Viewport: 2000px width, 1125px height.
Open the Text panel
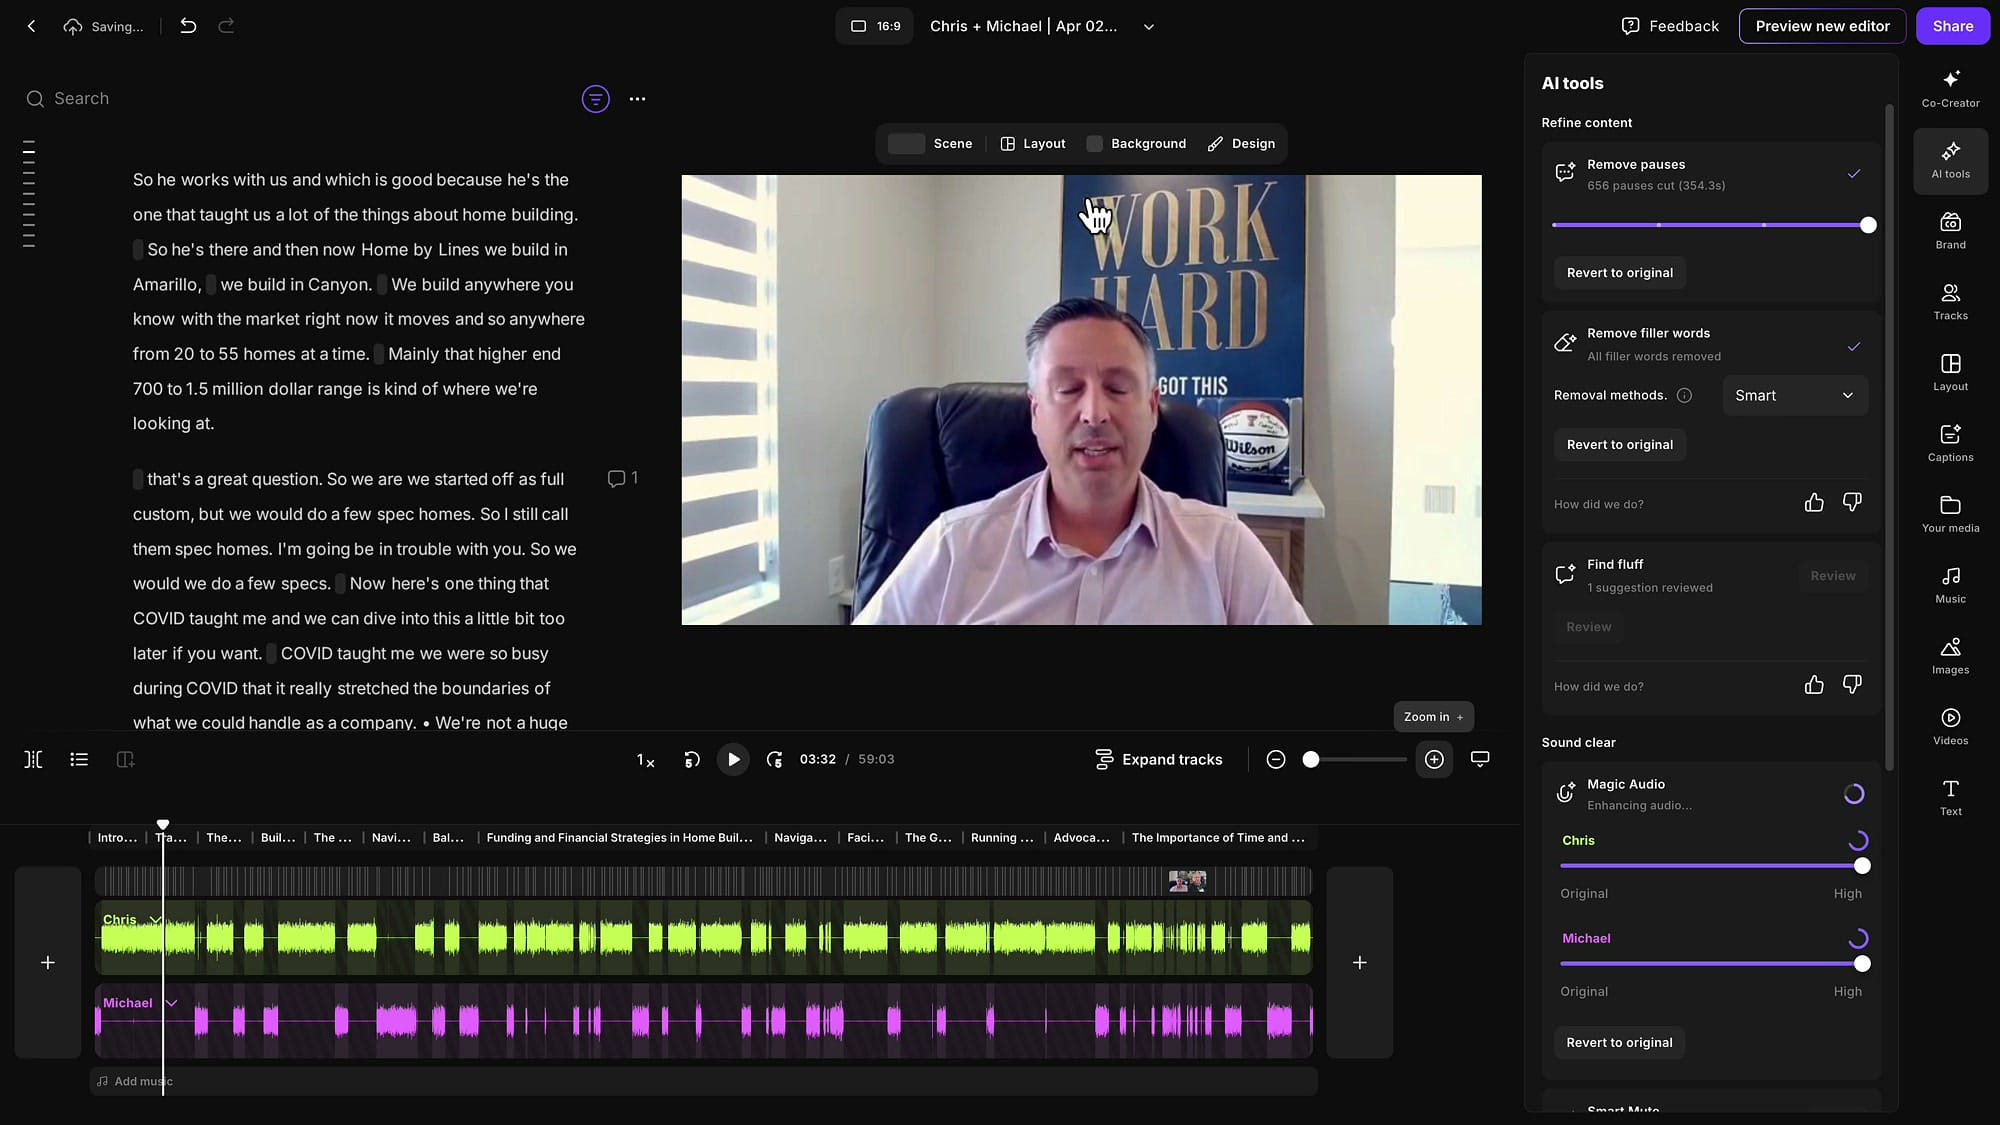pyautogui.click(x=1950, y=795)
